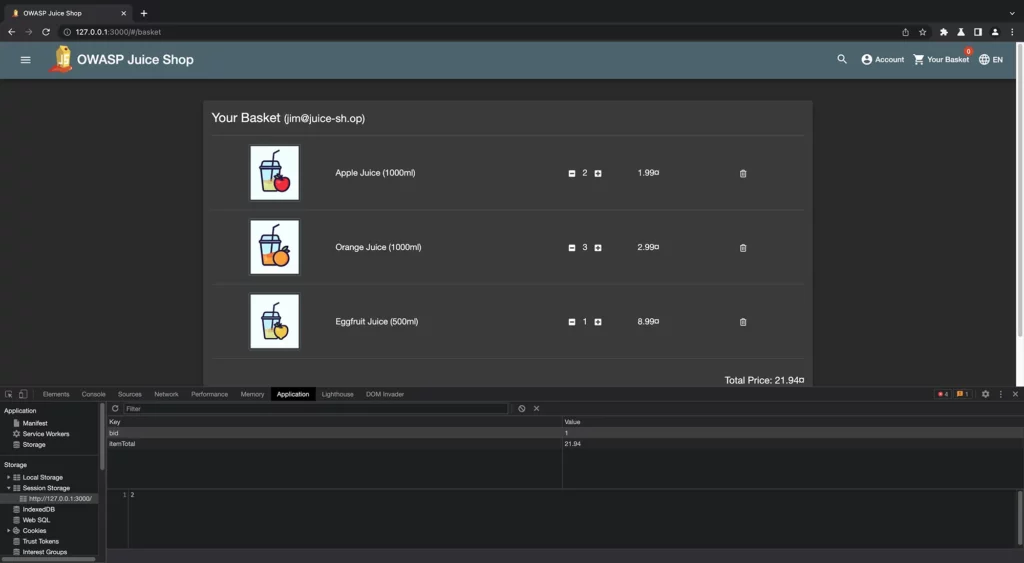Open the DevTools three-dot customize menu
This screenshot has height=563, width=1024.
click(x=1000, y=394)
